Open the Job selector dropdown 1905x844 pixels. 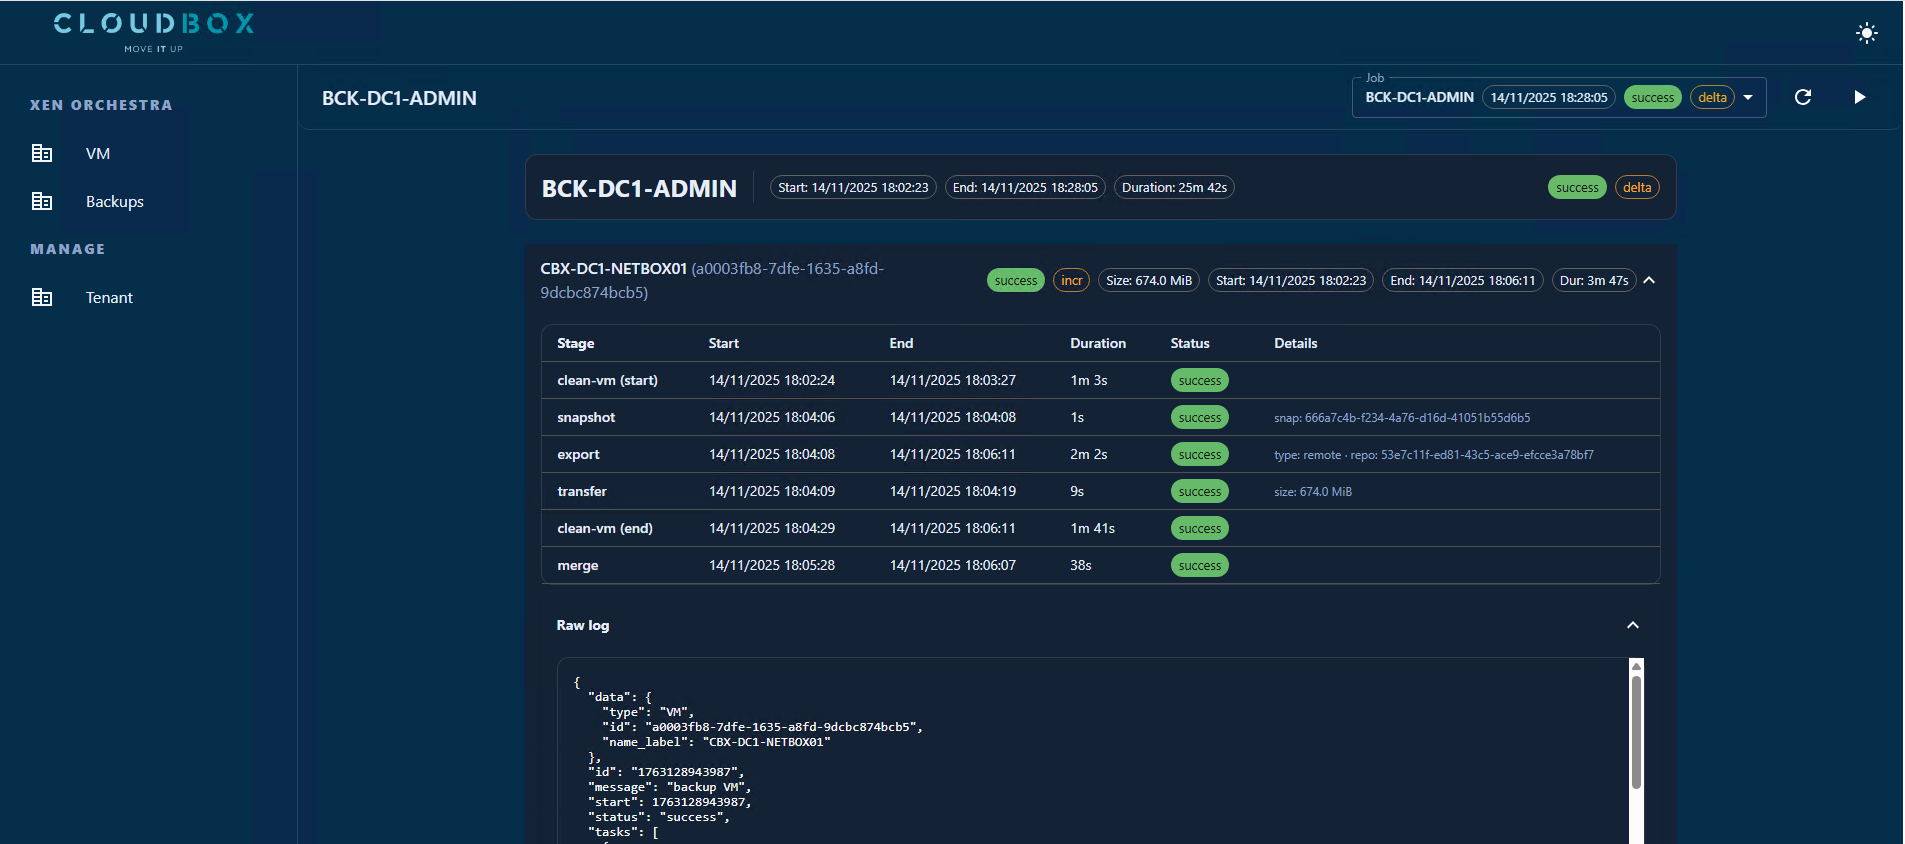[1748, 98]
